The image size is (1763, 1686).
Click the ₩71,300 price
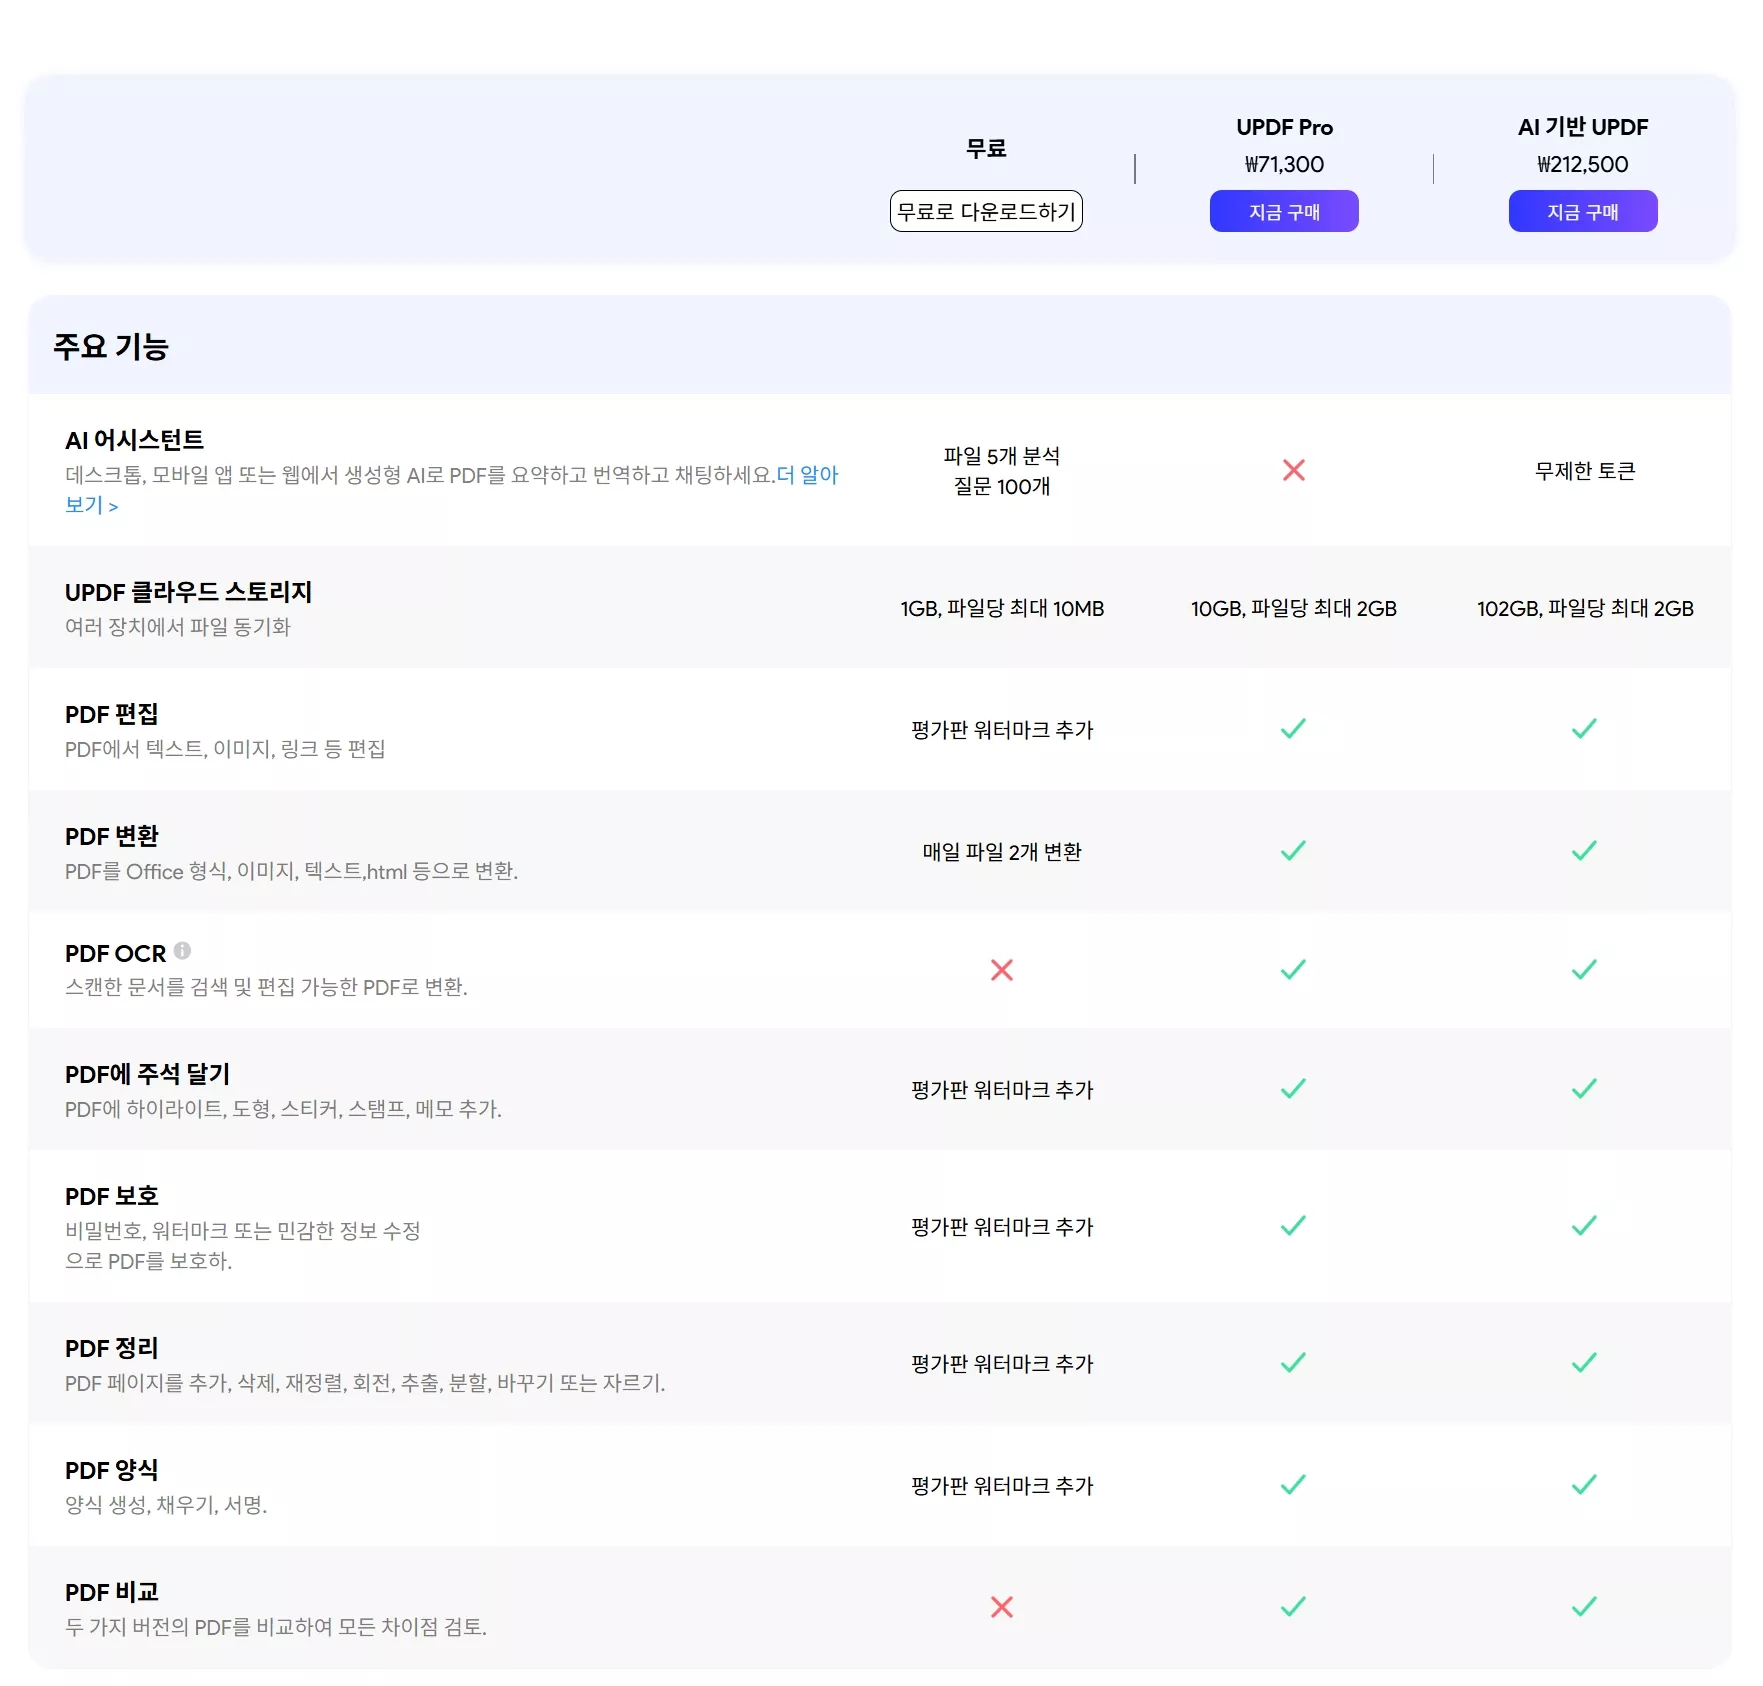tap(1284, 164)
